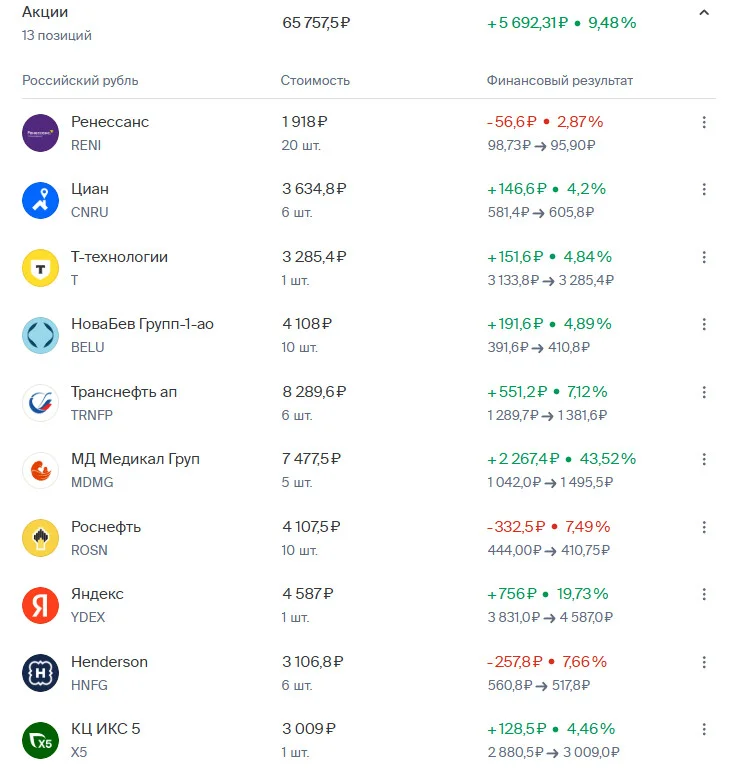This screenshot has width=736, height=772.
Task: Open the three-dot menu for КЦ ИКС 5
Action: (x=704, y=729)
